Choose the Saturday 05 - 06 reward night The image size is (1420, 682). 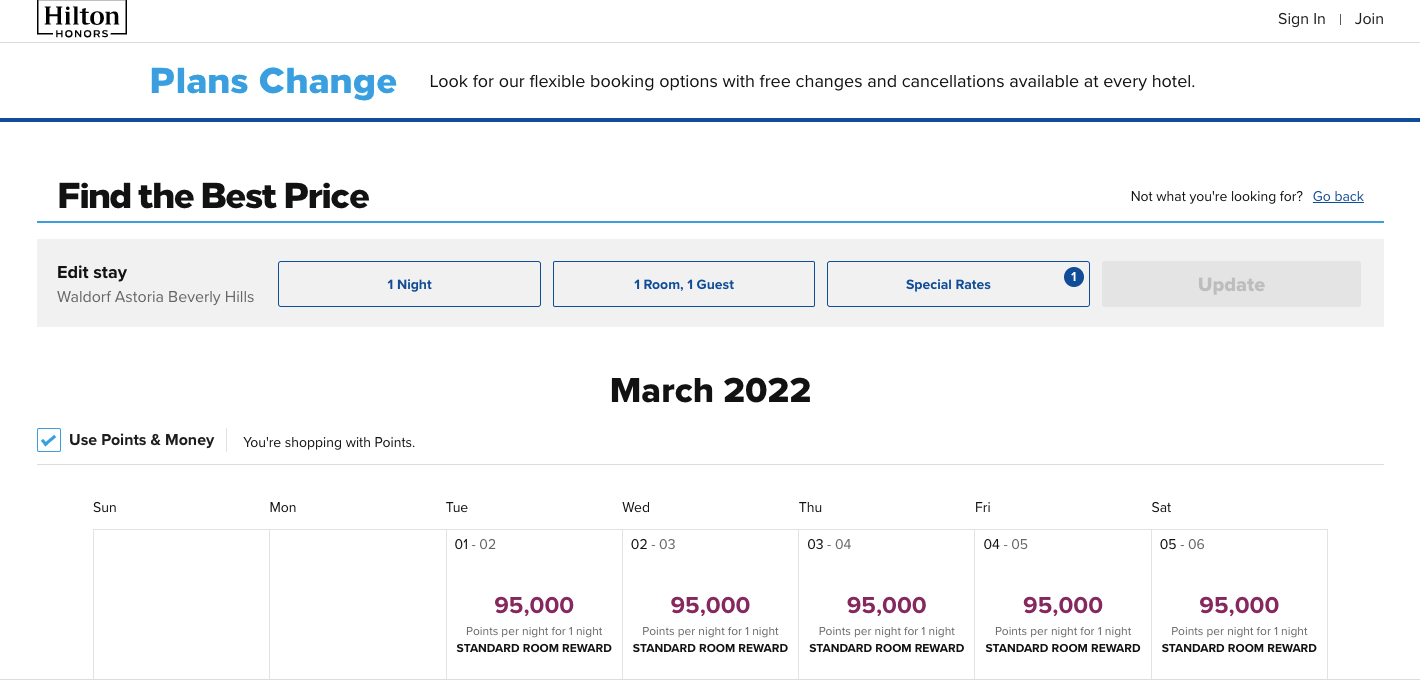point(1239,605)
